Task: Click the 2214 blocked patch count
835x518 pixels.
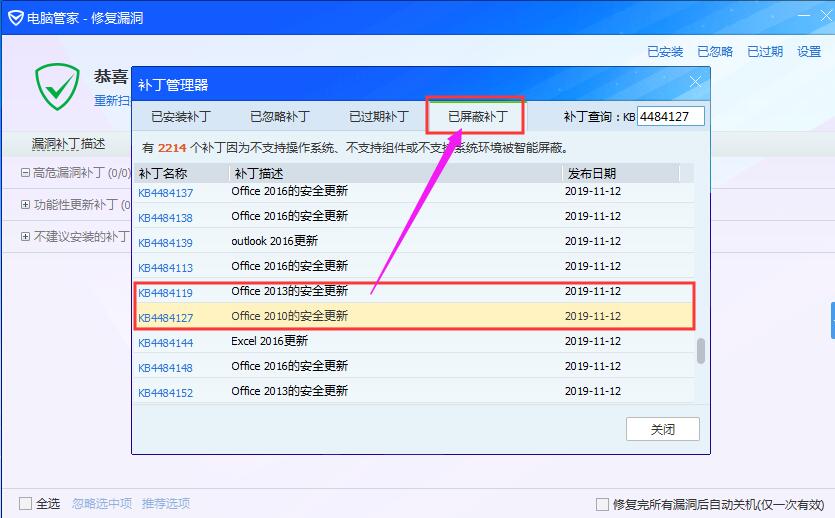Action: click(172, 148)
